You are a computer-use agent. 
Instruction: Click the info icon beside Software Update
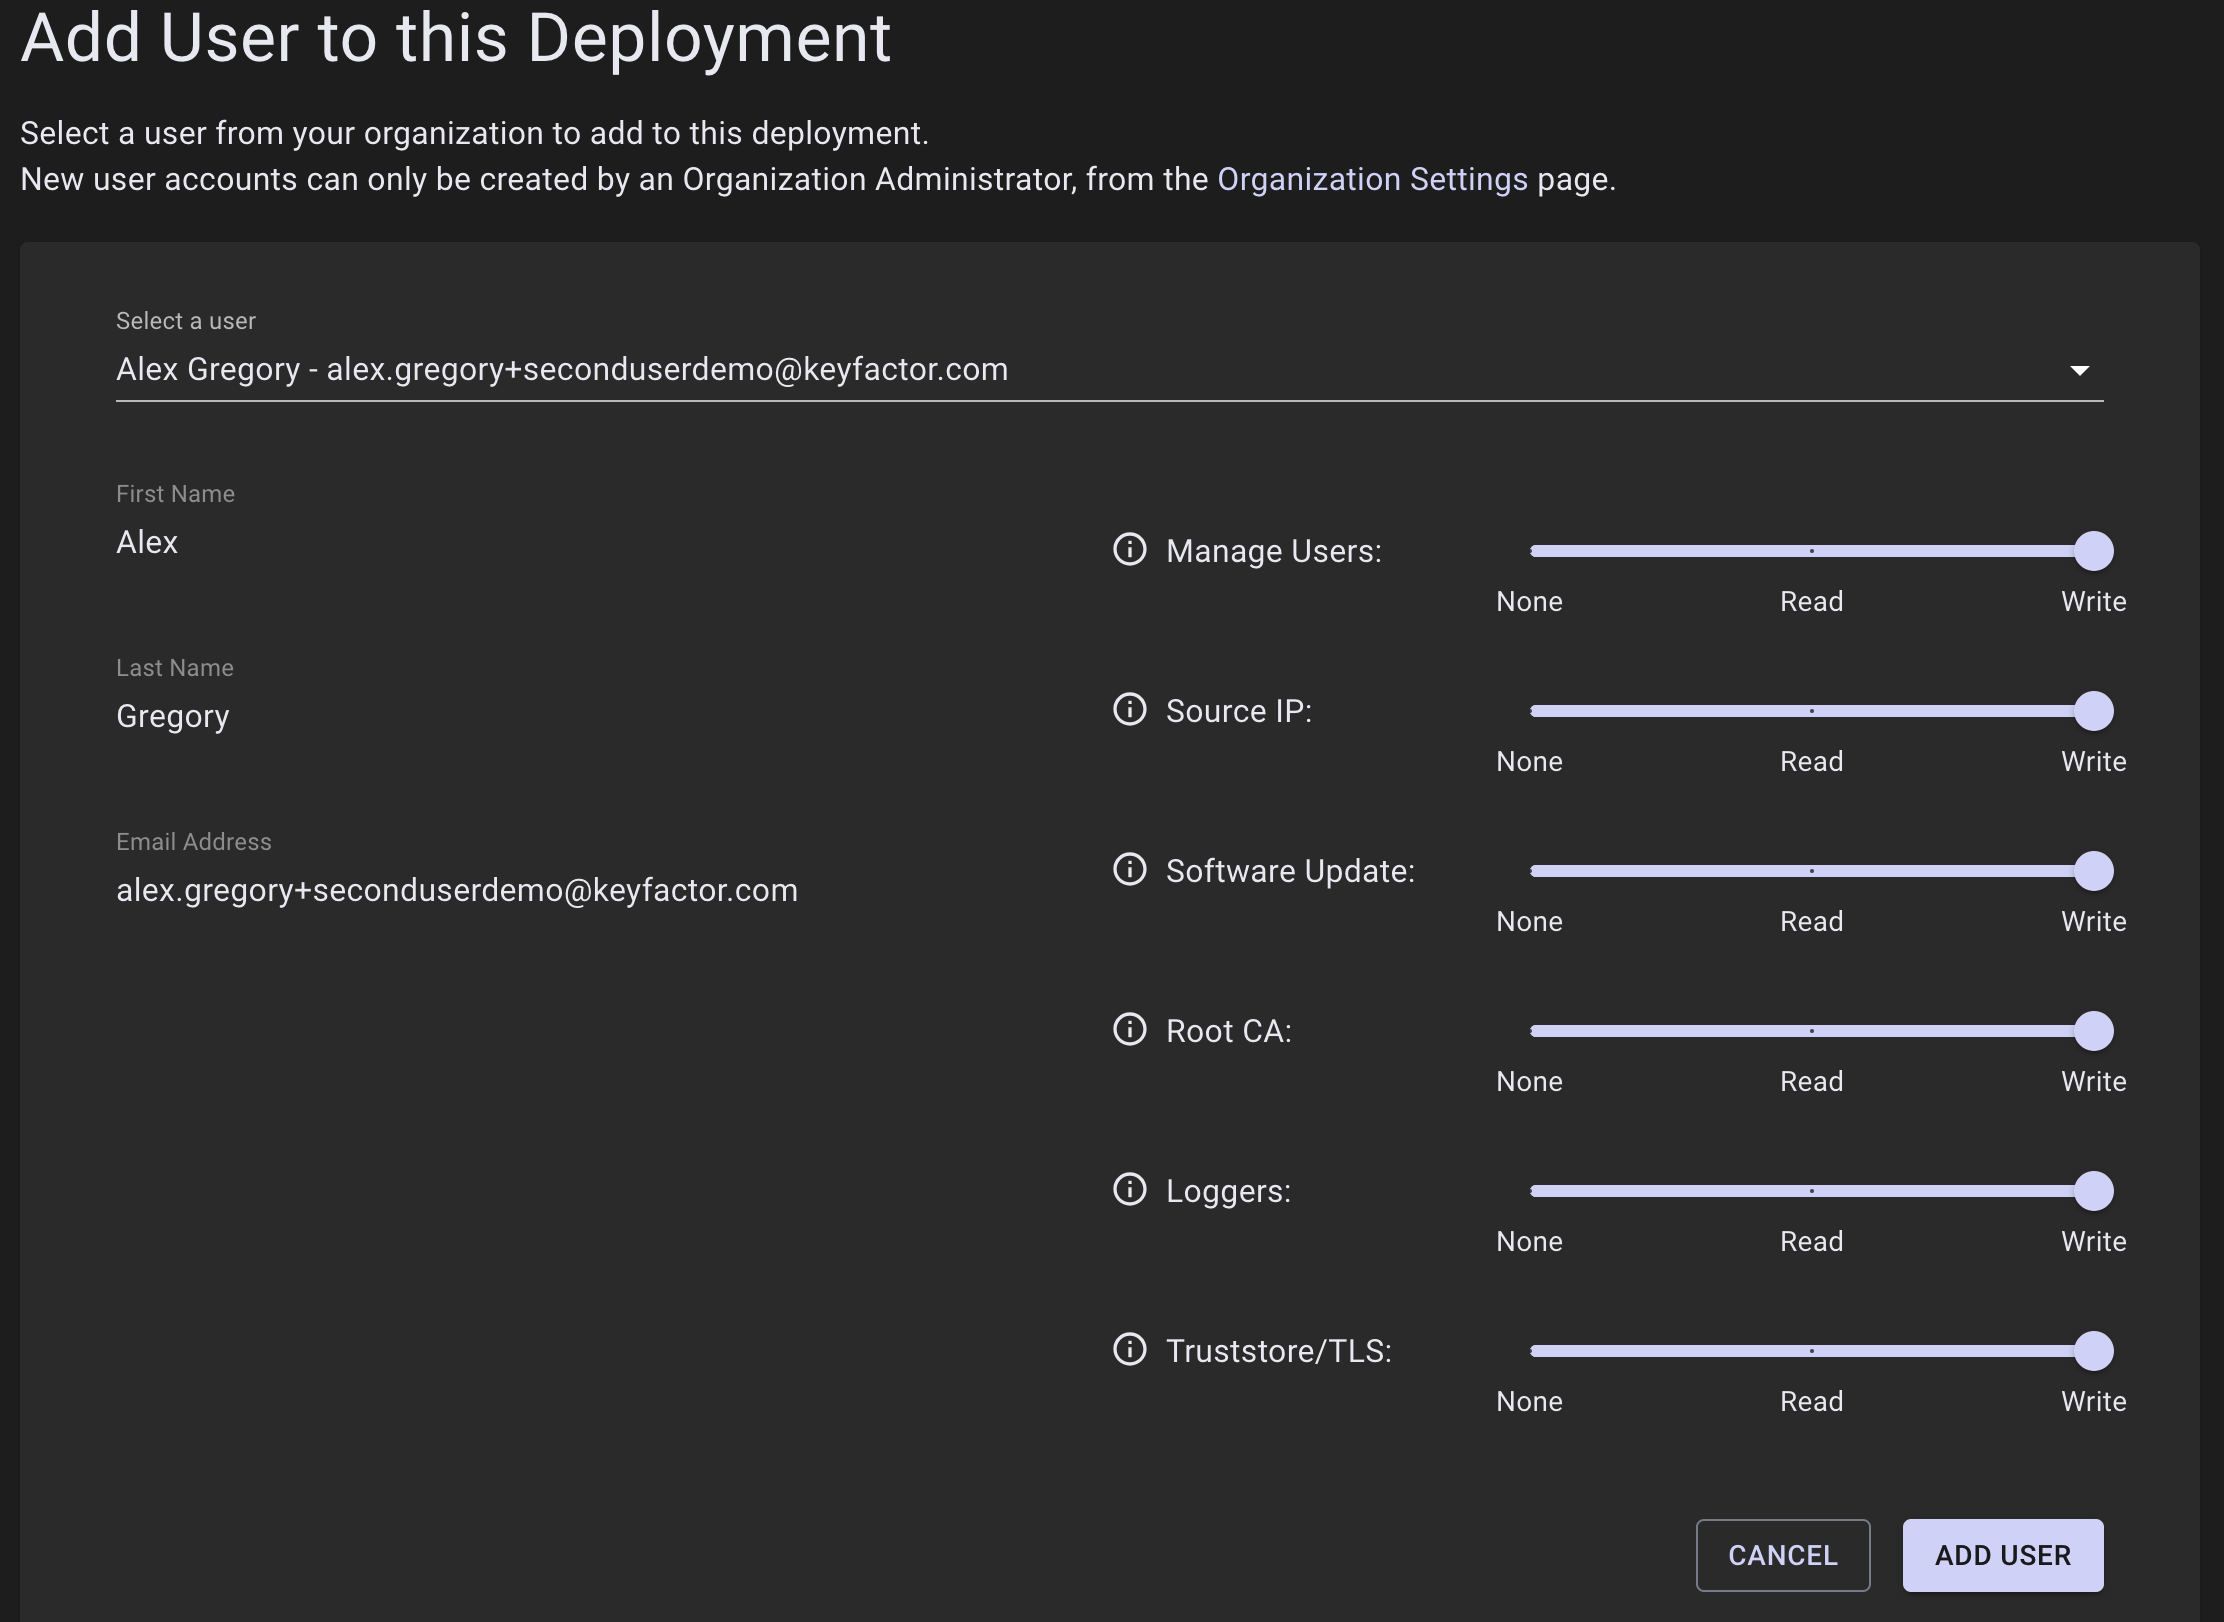1129,869
